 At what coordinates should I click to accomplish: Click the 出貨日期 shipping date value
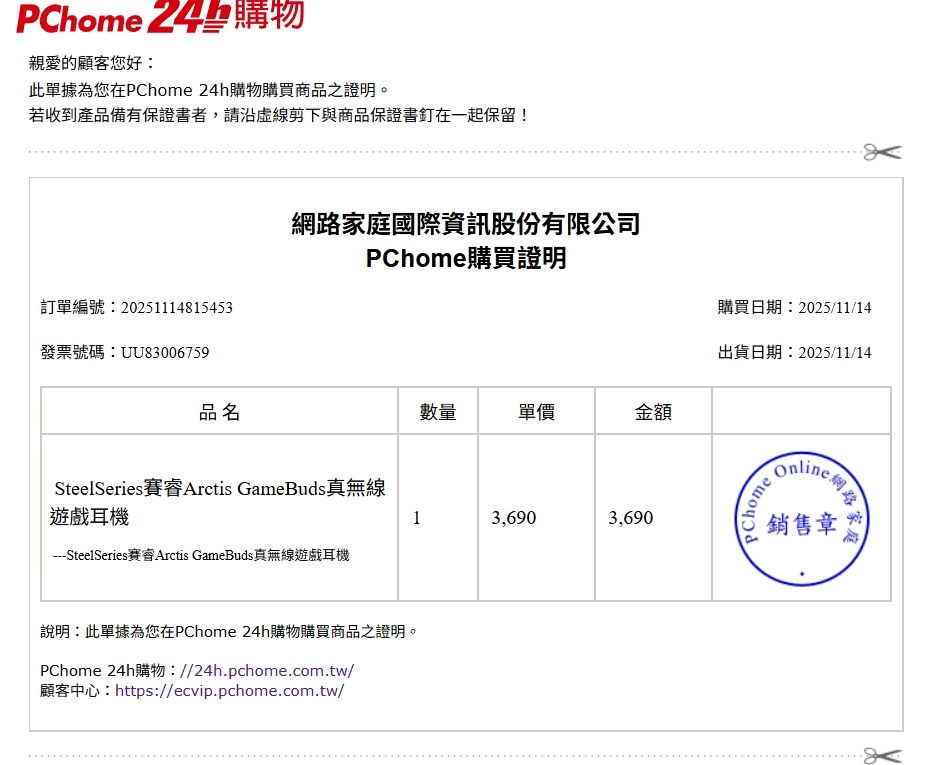click(x=834, y=352)
